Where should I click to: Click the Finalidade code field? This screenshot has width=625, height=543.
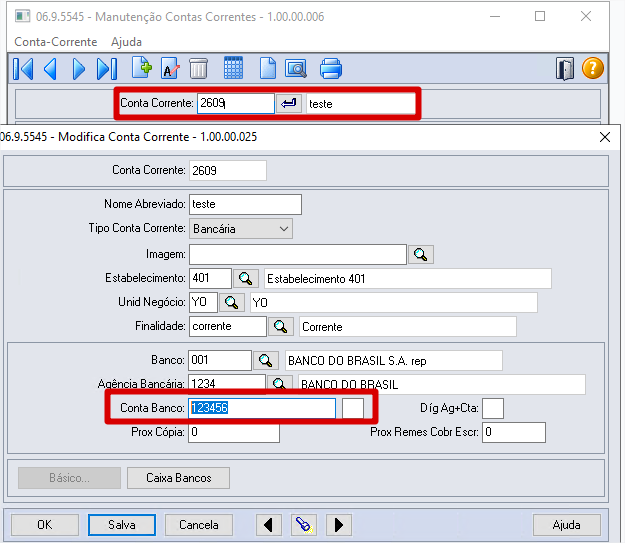(228, 327)
